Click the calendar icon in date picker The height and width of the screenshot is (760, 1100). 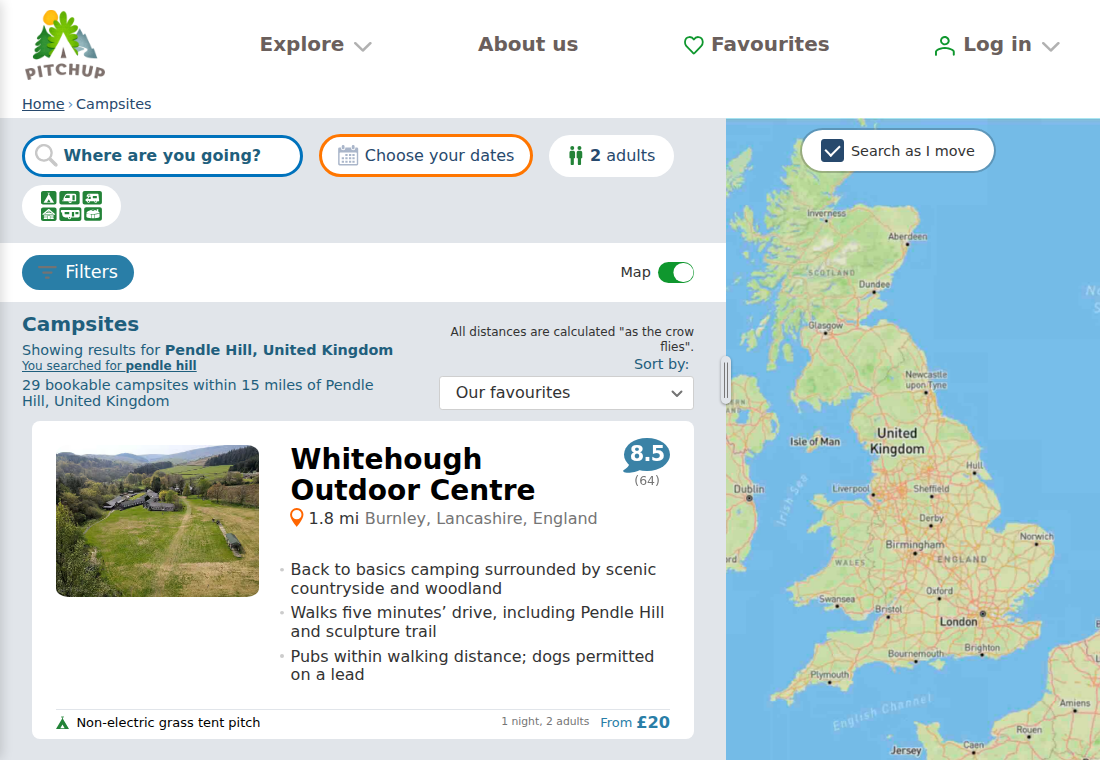click(348, 156)
